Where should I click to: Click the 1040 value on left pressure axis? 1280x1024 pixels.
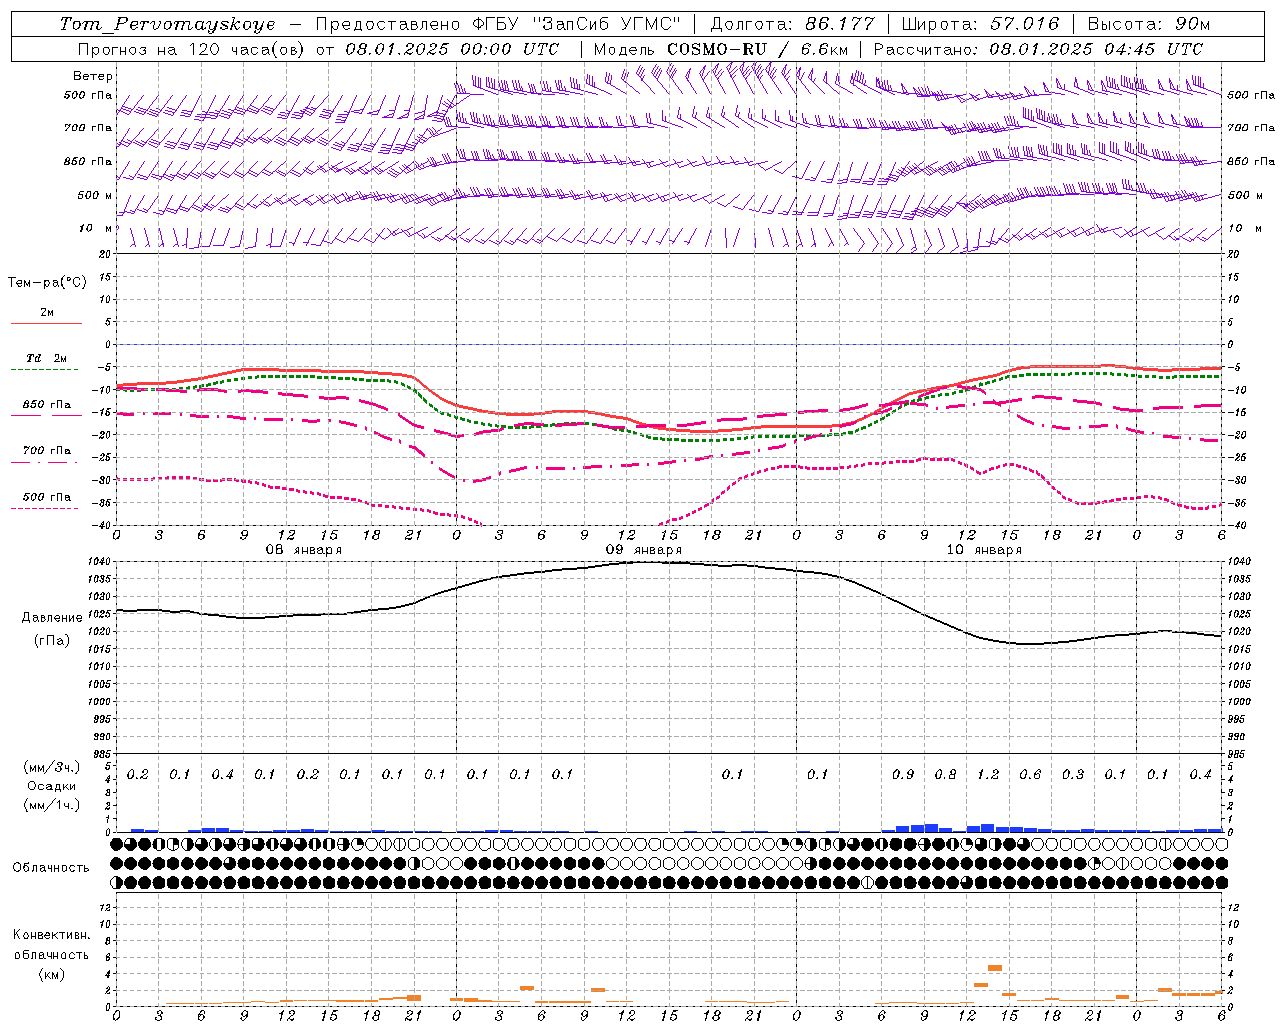[101, 562]
